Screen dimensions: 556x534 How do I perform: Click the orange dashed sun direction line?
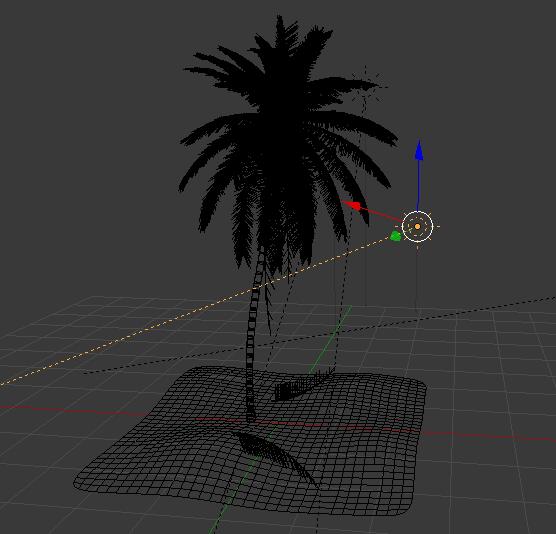click(142, 330)
